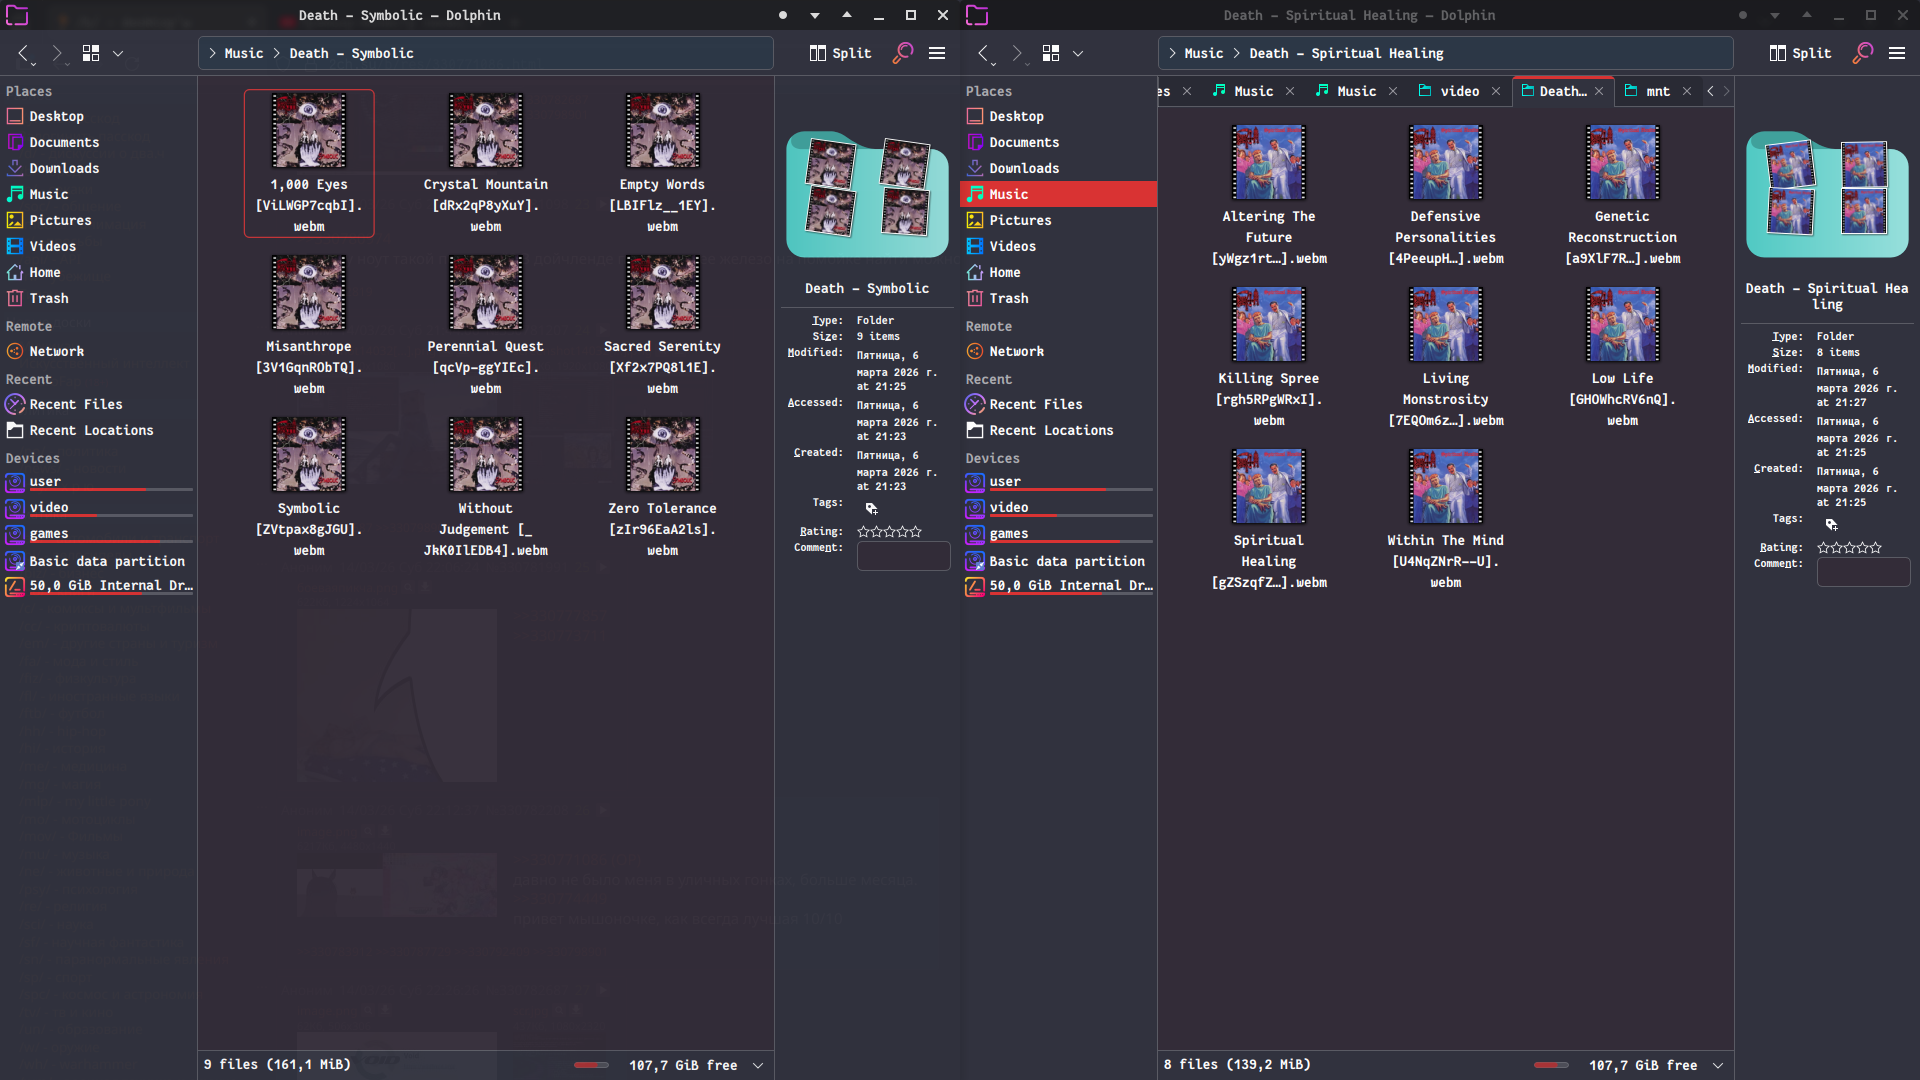Click Music breadcrumb in left location bar
The width and height of the screenshot is (1920, 1080).
point(243,53)
